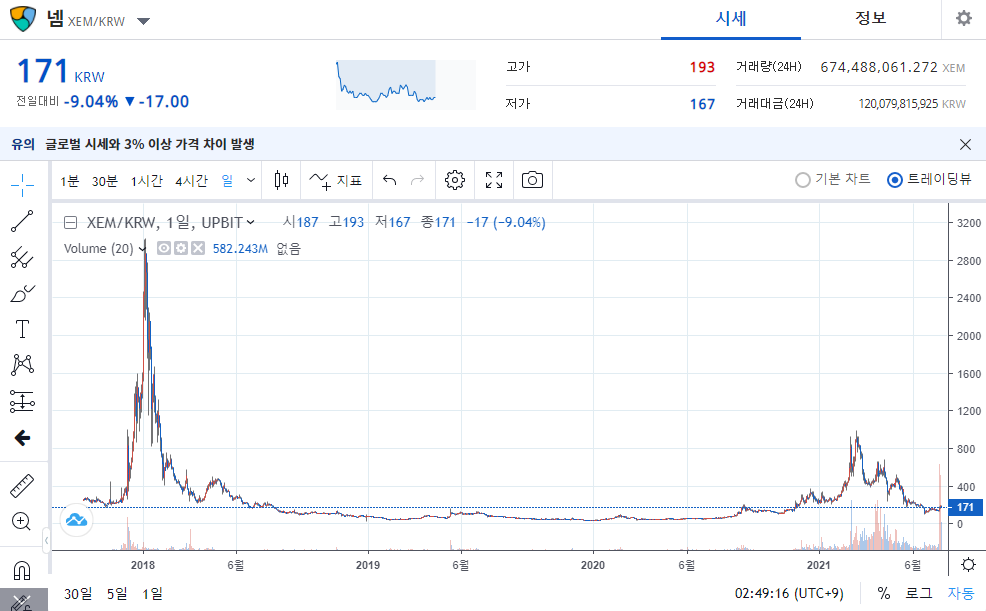
Task: Switch to the 정보 tab
Action: (870, 18)
